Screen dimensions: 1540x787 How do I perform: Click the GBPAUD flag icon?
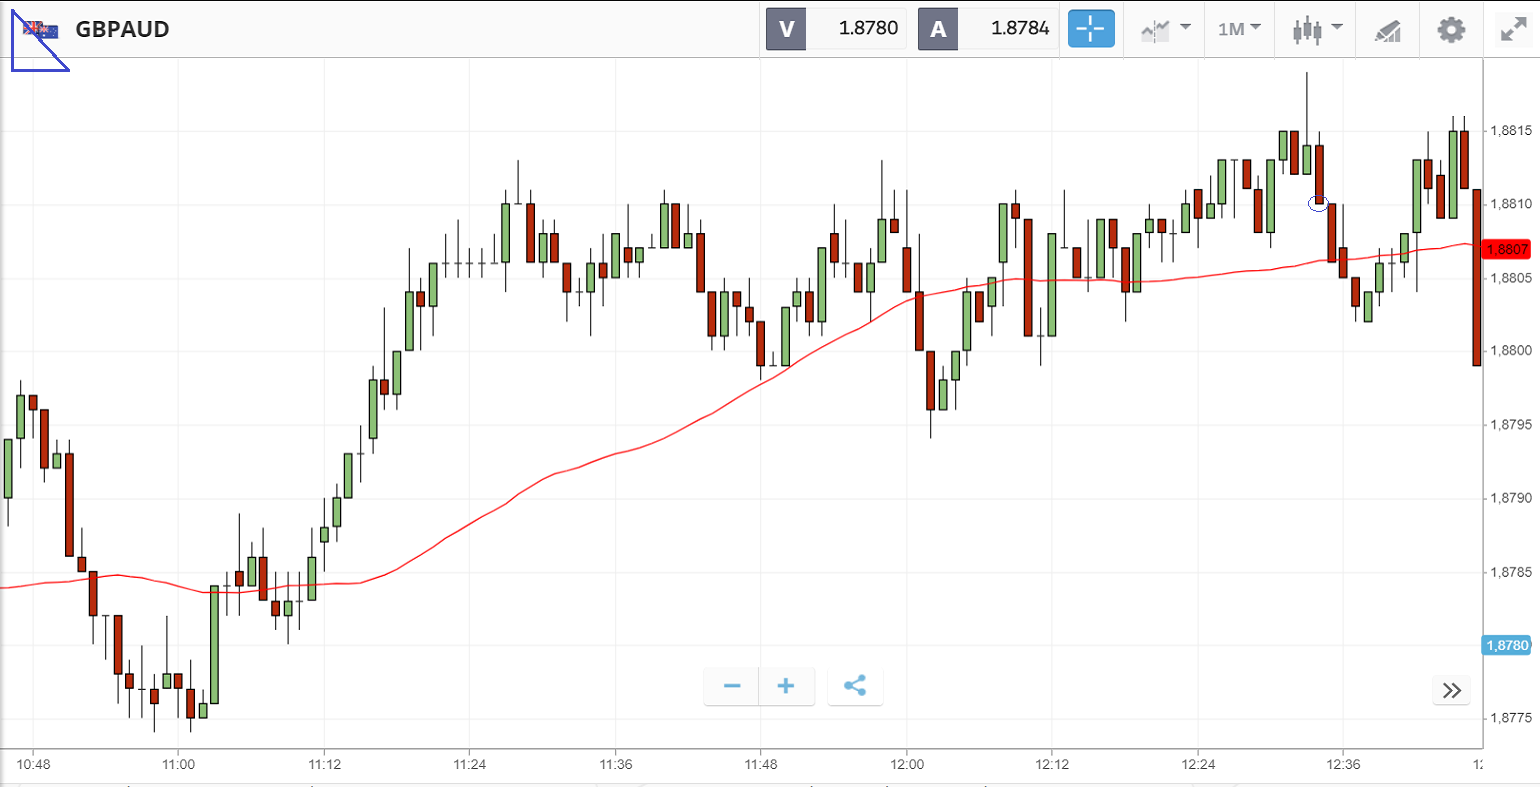[41, 29]
